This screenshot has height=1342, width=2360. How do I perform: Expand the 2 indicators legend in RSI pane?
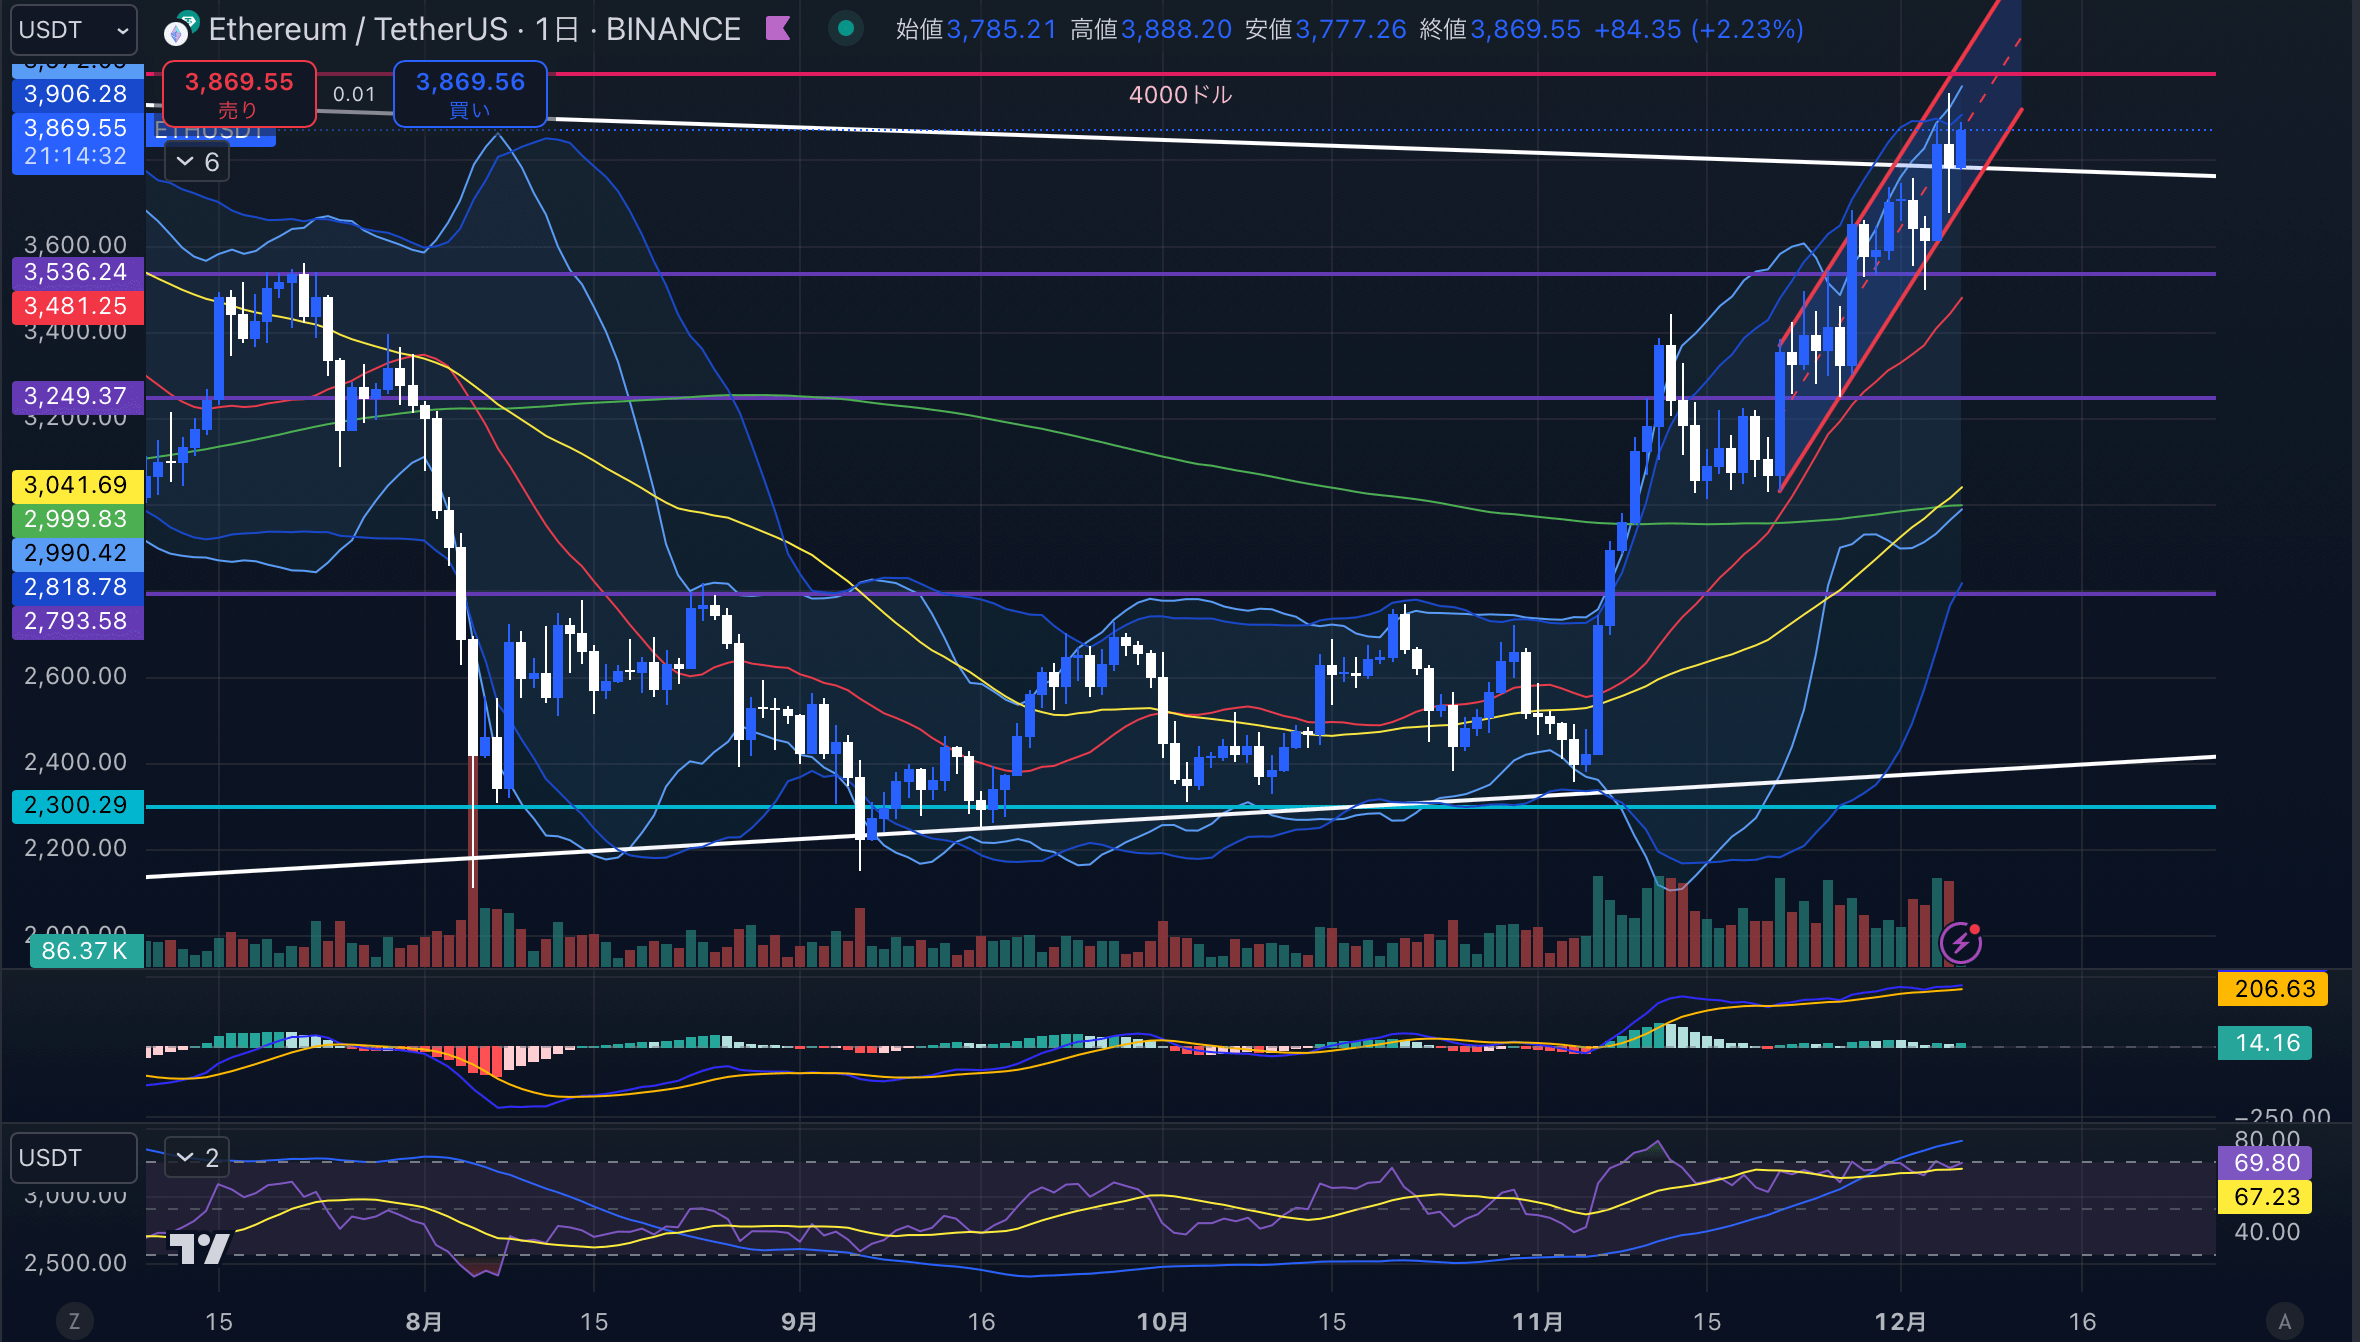tap(197, 1157)
